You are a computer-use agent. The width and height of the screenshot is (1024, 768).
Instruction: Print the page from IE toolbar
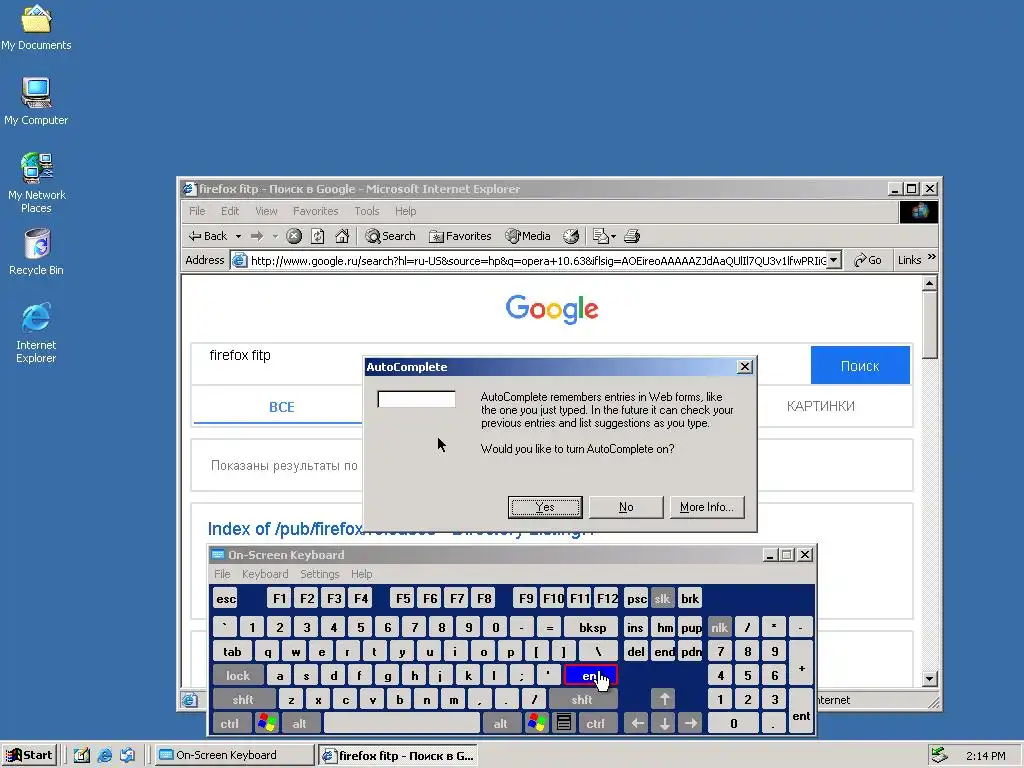point(632,236)
